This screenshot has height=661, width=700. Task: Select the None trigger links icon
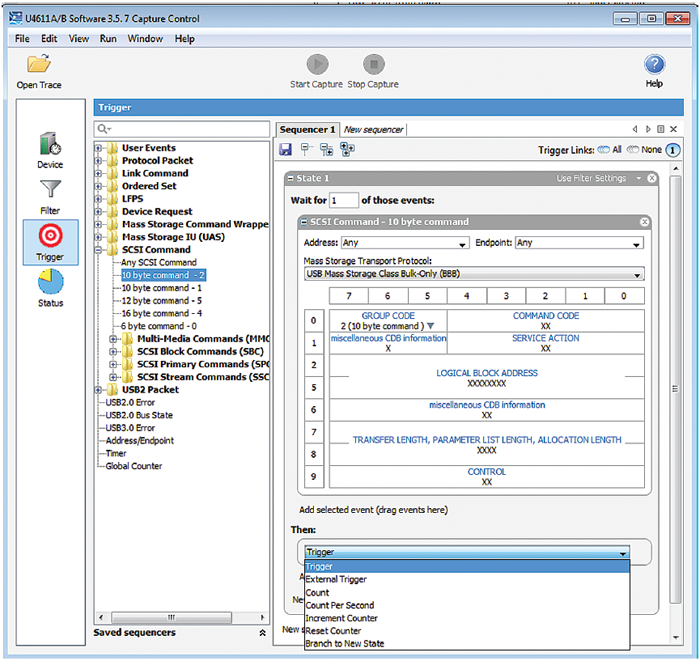633,150
